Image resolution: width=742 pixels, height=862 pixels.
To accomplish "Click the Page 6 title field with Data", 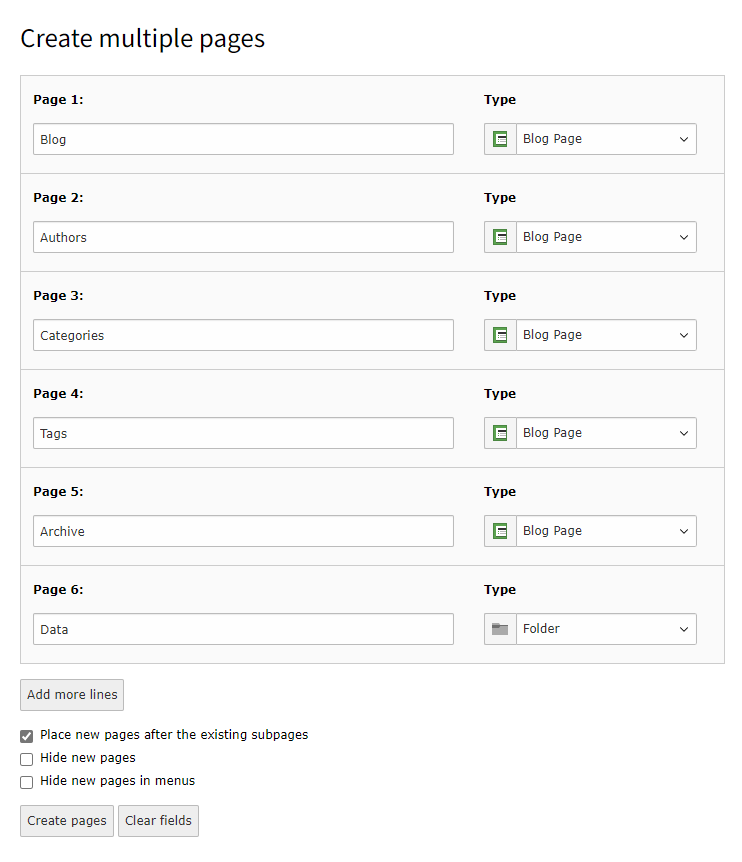I will click(243, 629).
